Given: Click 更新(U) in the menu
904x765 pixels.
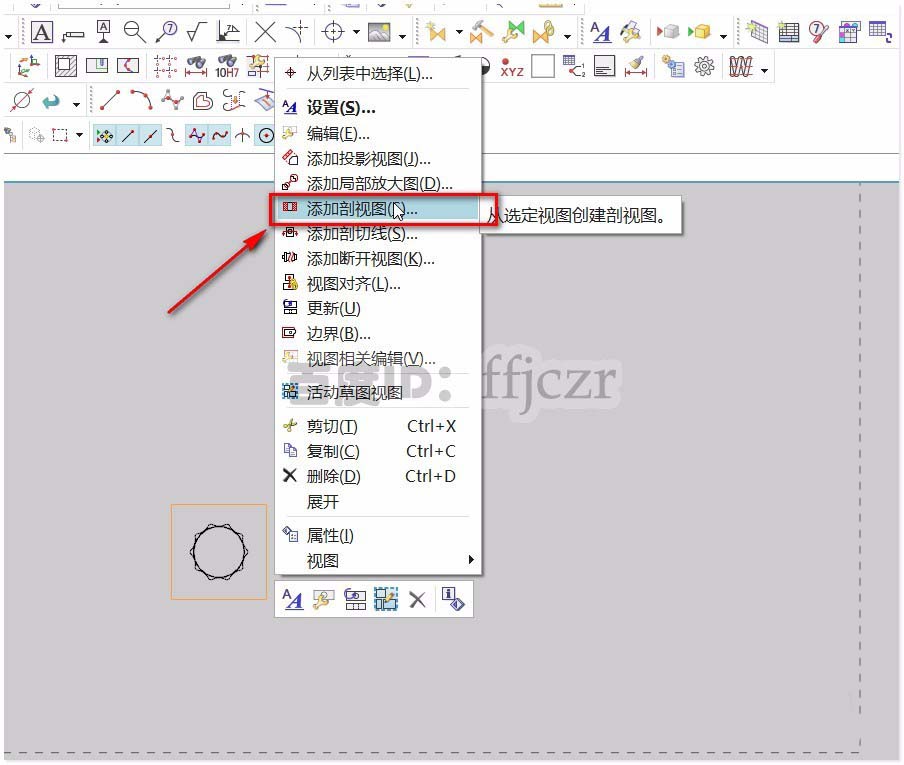Looking at the screenshot, I should 378,308.
